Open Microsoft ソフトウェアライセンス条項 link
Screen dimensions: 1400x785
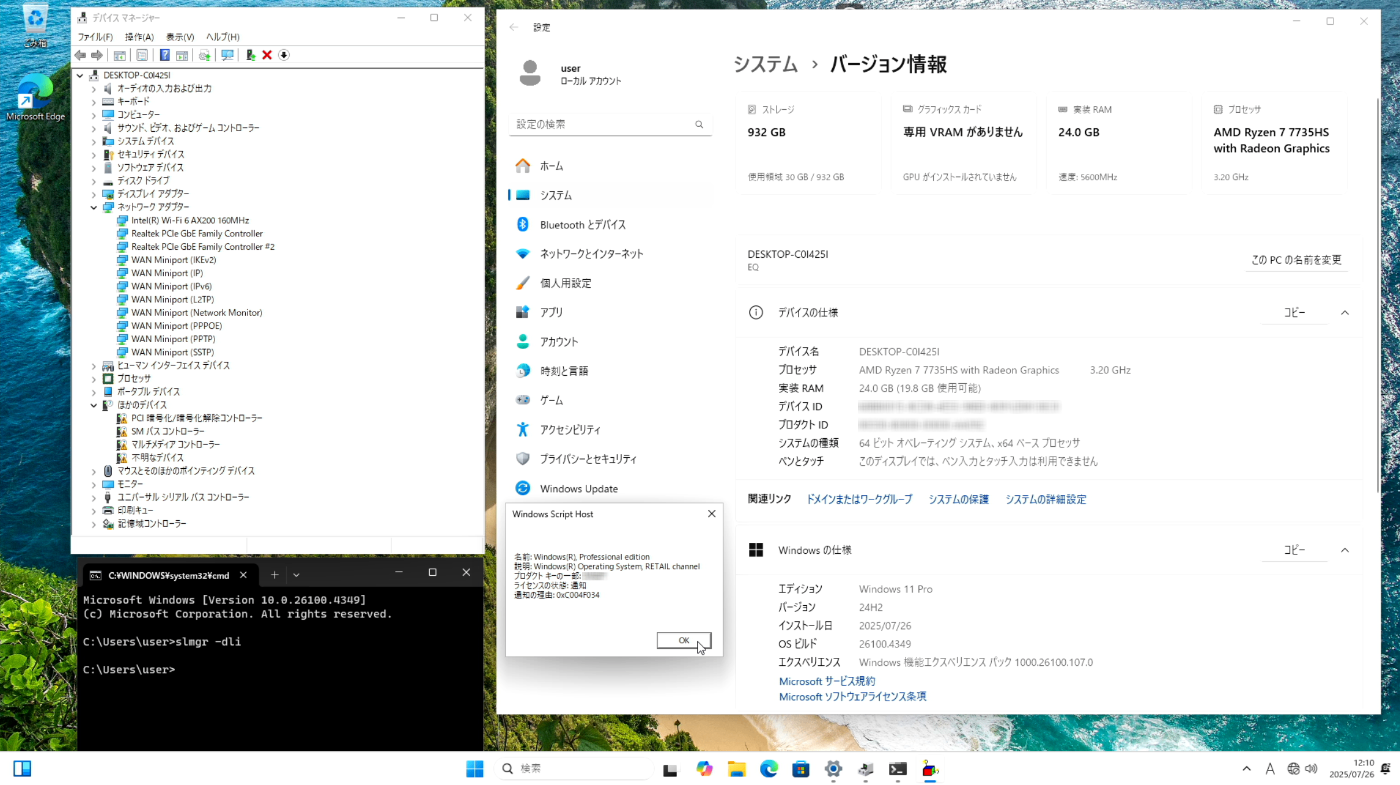(853, 696)
